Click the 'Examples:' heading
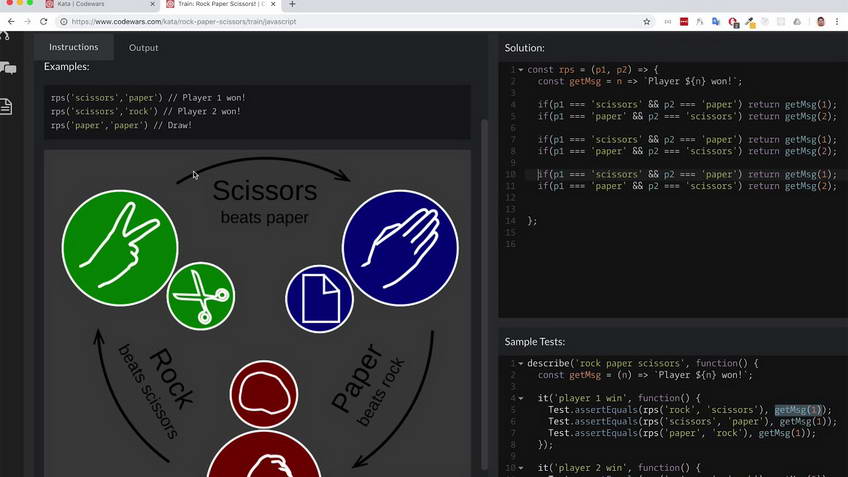Viewport: 848px width, 477px height. [x=67, y=67]
